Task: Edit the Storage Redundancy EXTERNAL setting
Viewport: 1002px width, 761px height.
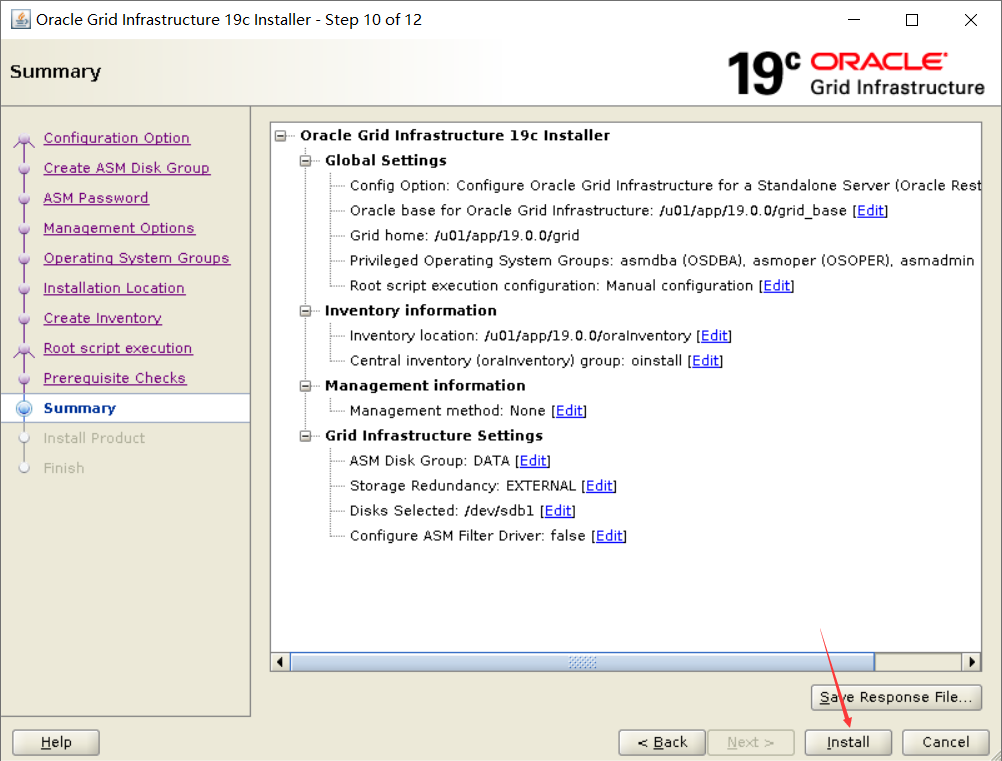Action: [599, 486]
